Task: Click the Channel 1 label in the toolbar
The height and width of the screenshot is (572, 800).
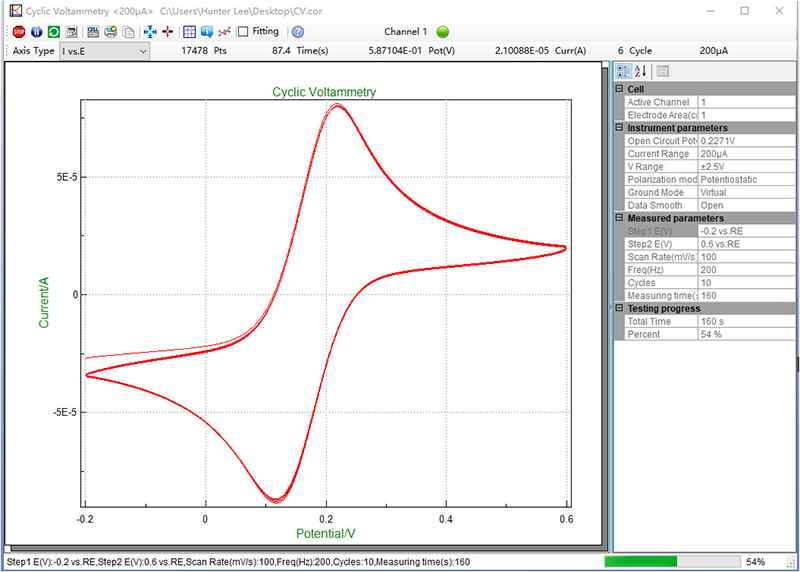Action: [x=406, y=32]
